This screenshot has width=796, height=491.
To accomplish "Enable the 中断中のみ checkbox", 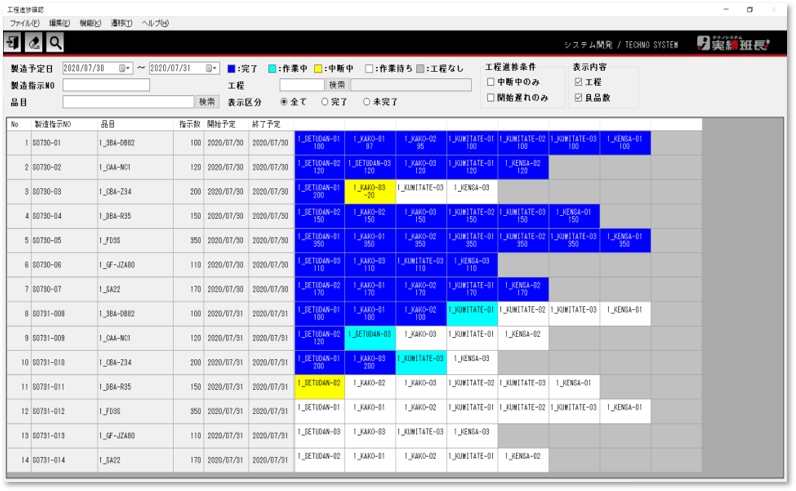I will coord(491,82).
